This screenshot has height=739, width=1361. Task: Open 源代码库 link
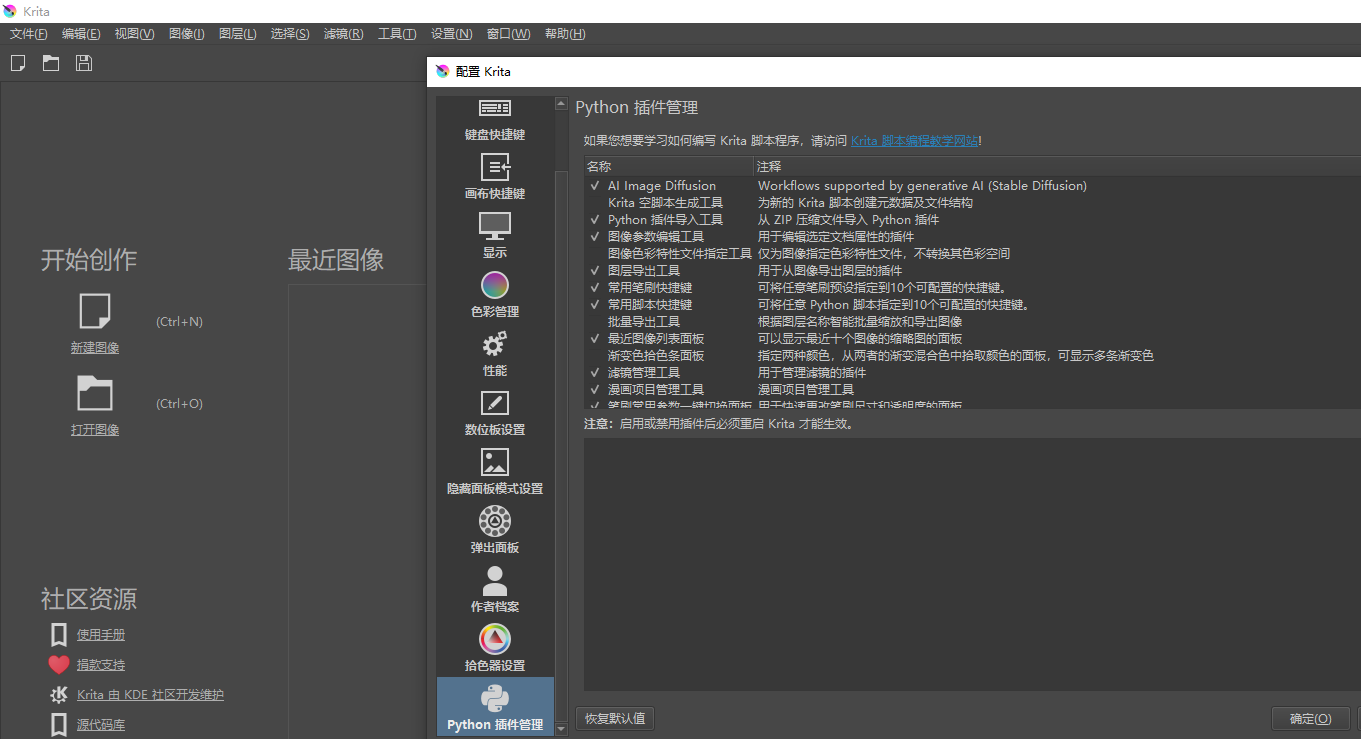(x=101, y=725)
